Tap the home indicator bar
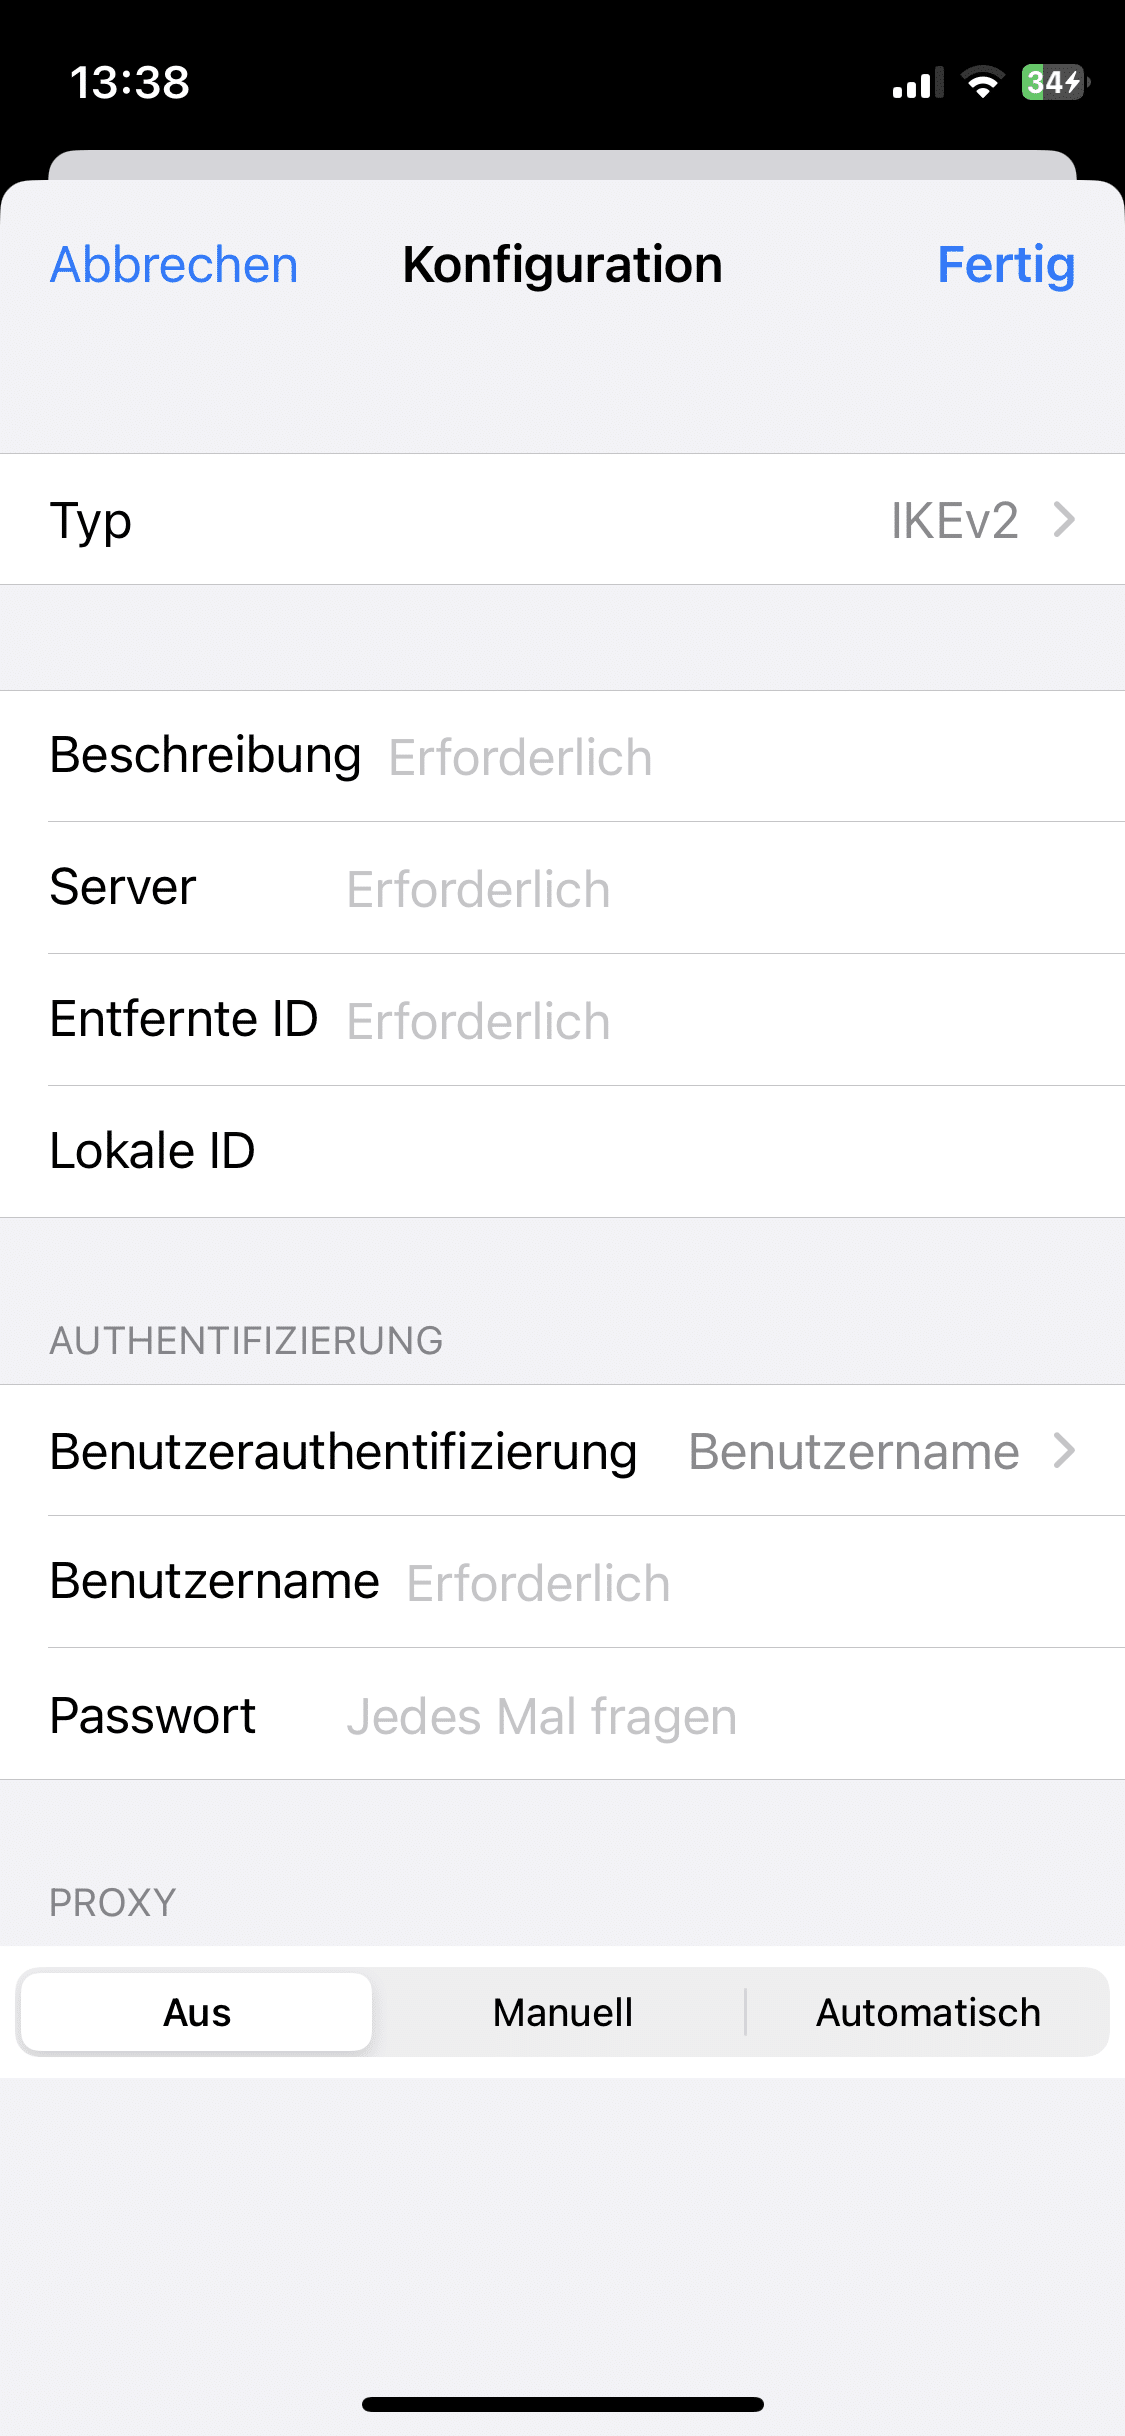 coord(562,2404)
